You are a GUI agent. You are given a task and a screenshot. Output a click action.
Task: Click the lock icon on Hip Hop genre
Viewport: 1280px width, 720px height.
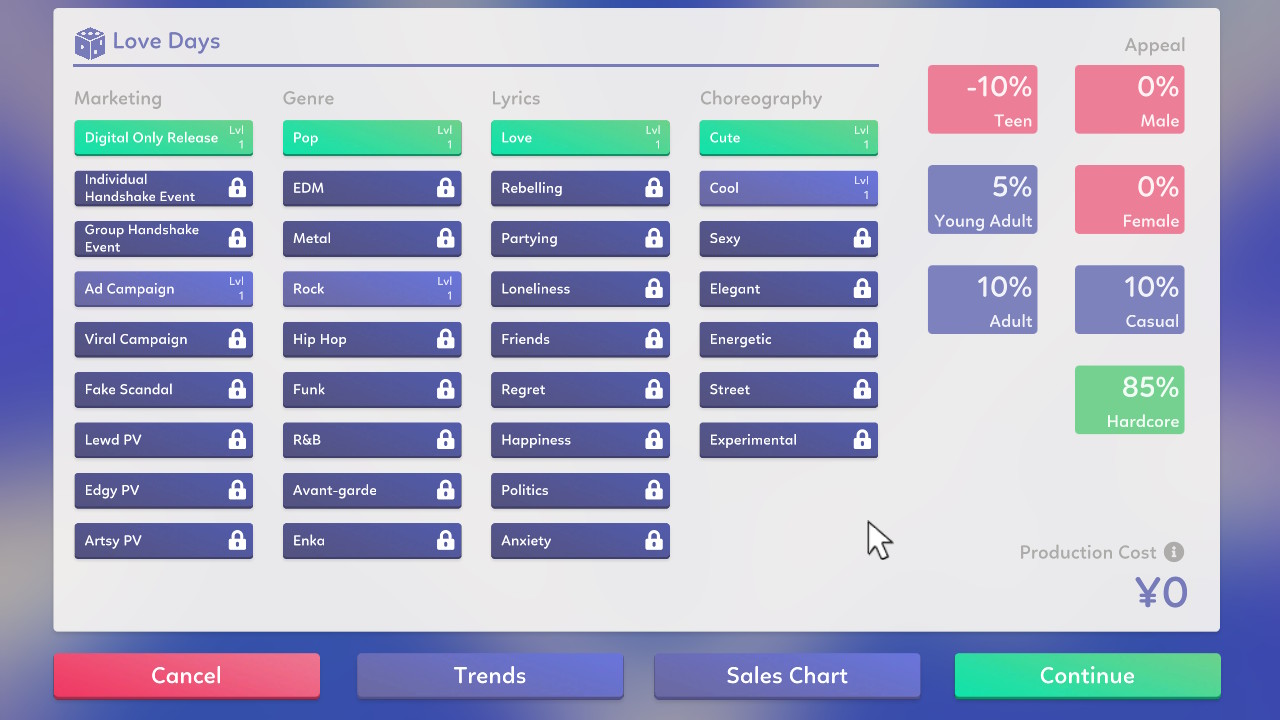pyautogui.click(x=446, y=339)
